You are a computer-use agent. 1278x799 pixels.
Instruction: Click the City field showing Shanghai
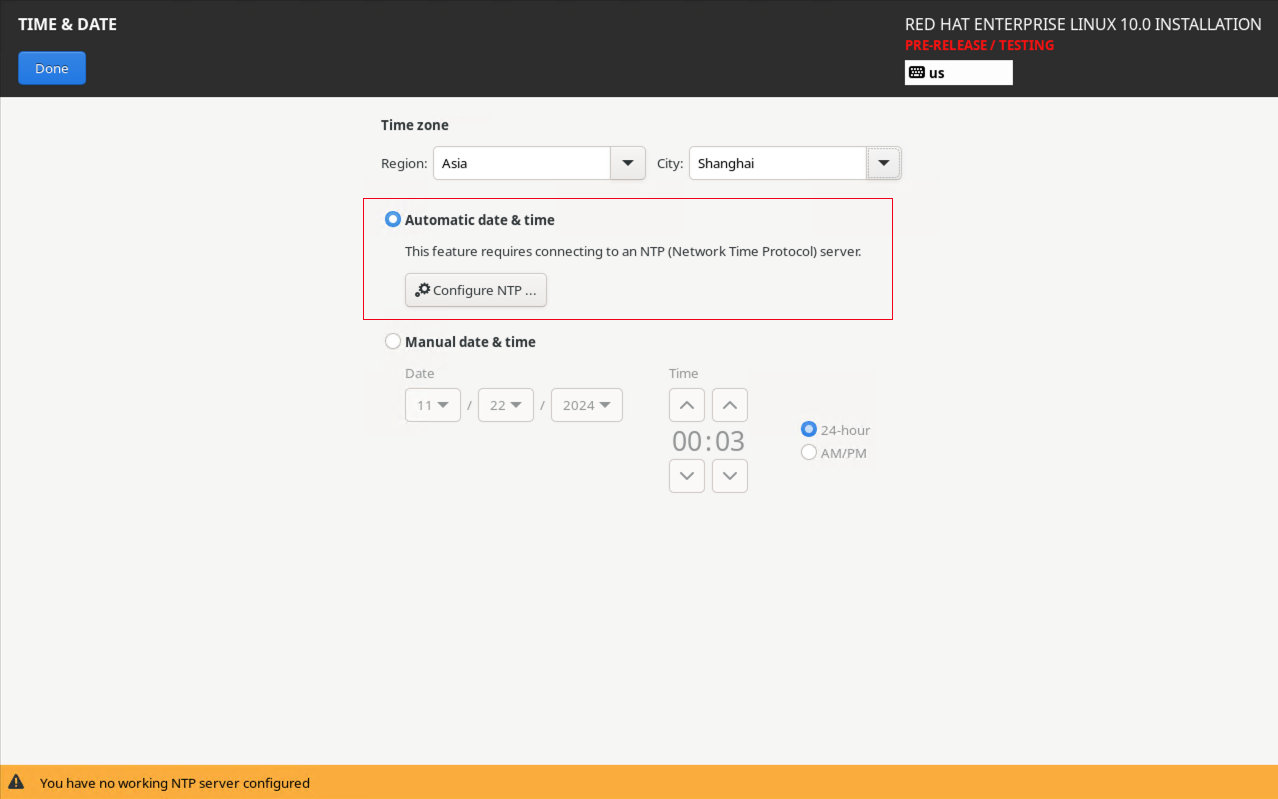click(x=778, y=163)
